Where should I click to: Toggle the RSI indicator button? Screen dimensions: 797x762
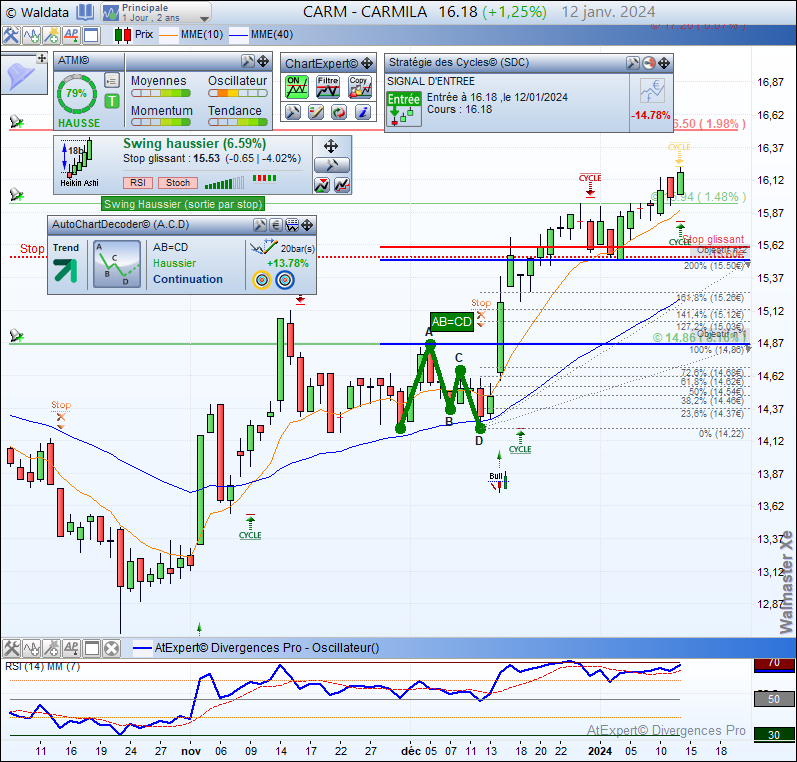coord(139,182)
